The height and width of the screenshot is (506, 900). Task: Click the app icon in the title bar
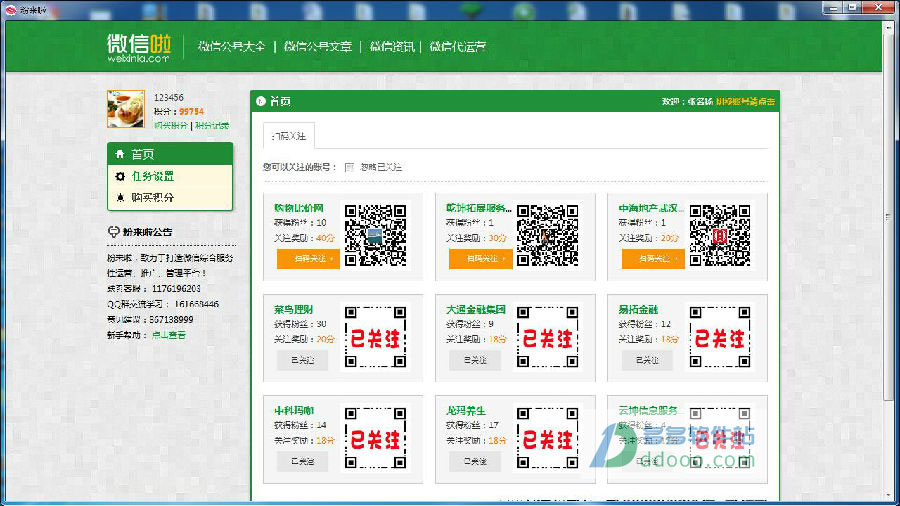tap(10, 10)
